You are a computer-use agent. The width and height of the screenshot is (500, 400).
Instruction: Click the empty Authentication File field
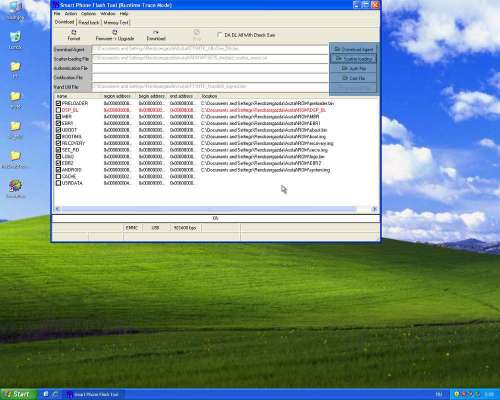coord(210,68)
